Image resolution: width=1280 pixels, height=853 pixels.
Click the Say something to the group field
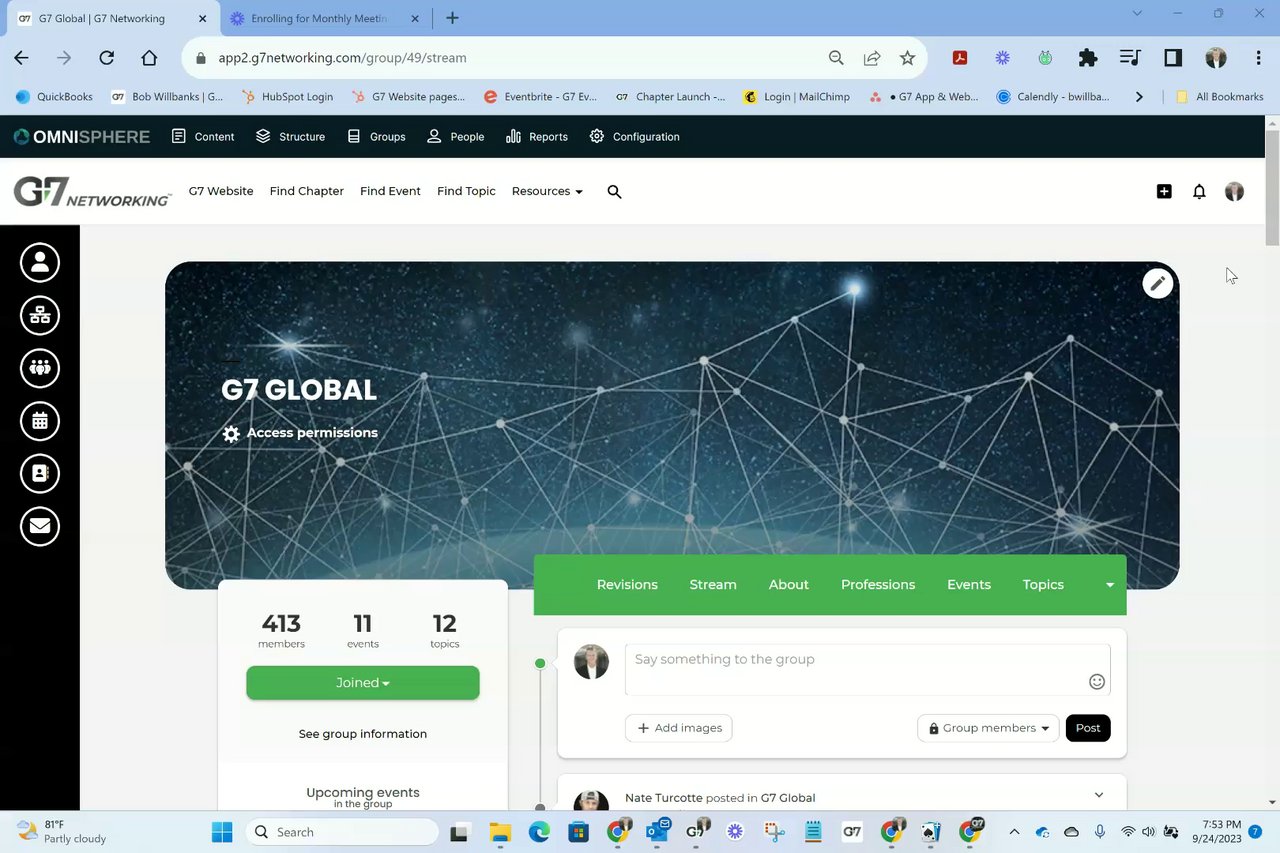[x=868, y=669]
